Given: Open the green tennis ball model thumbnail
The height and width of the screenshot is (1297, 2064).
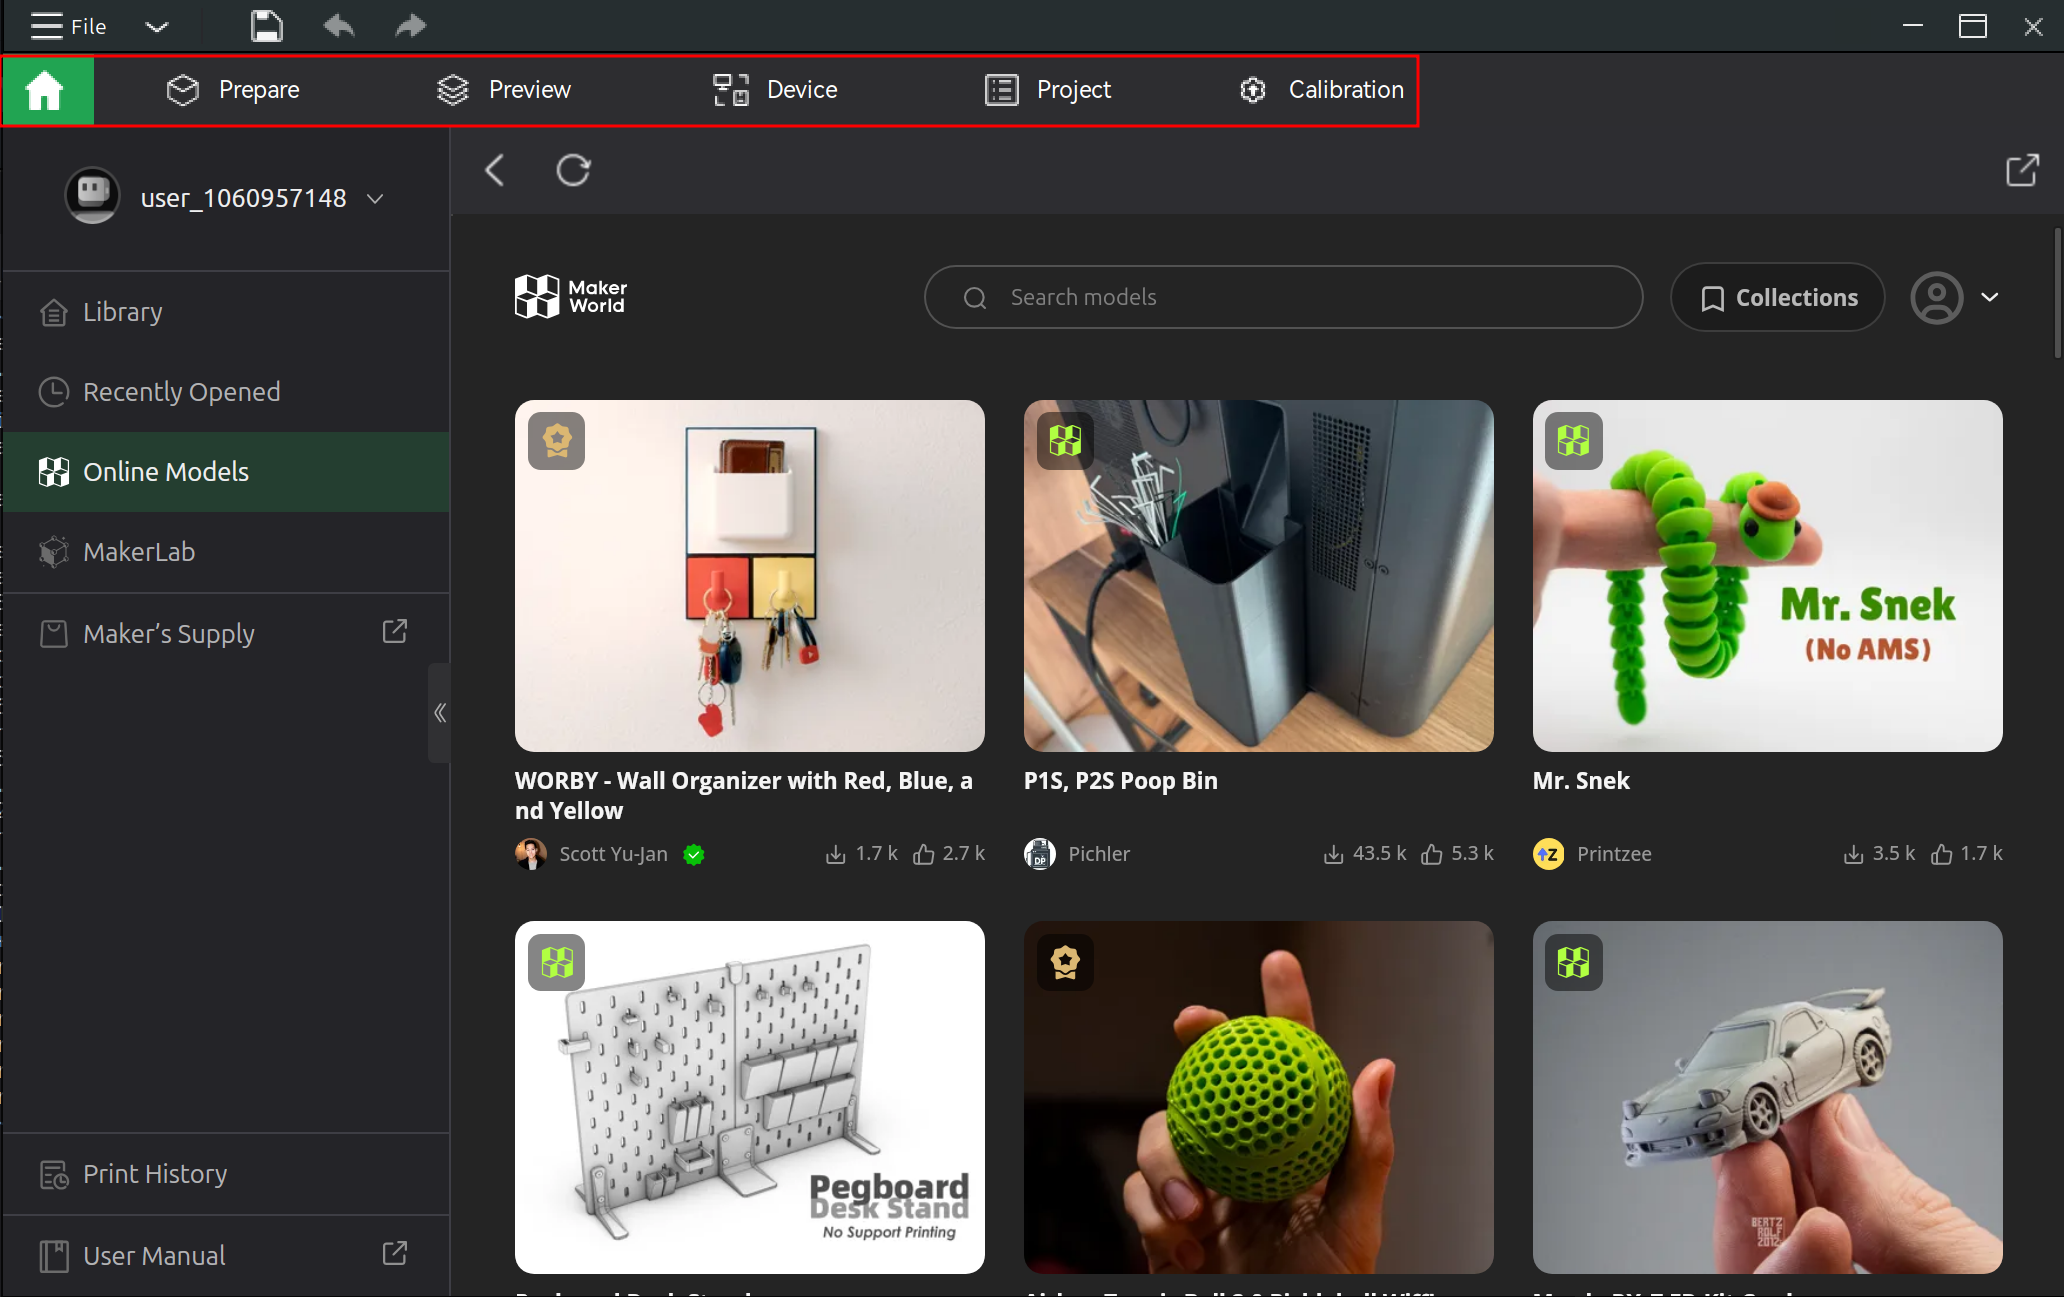Looking at the screenshot, I should pos(1259,1097).
